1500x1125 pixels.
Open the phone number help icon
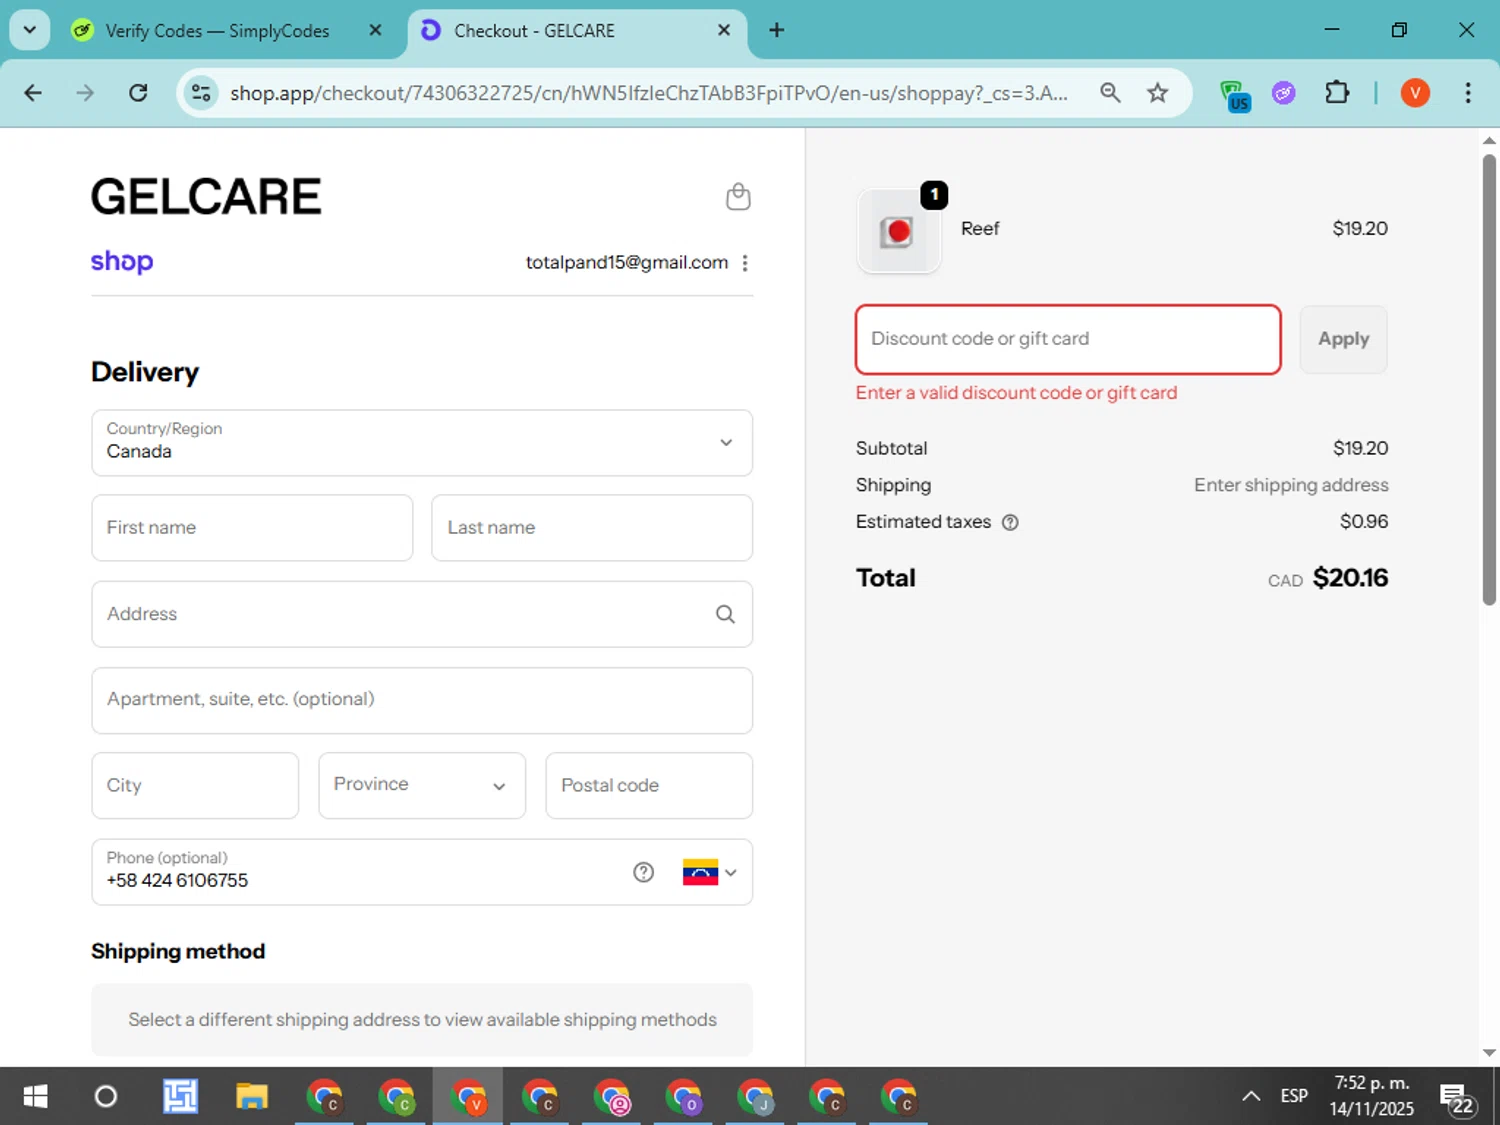pyautogui.click(x=644, y=872)
